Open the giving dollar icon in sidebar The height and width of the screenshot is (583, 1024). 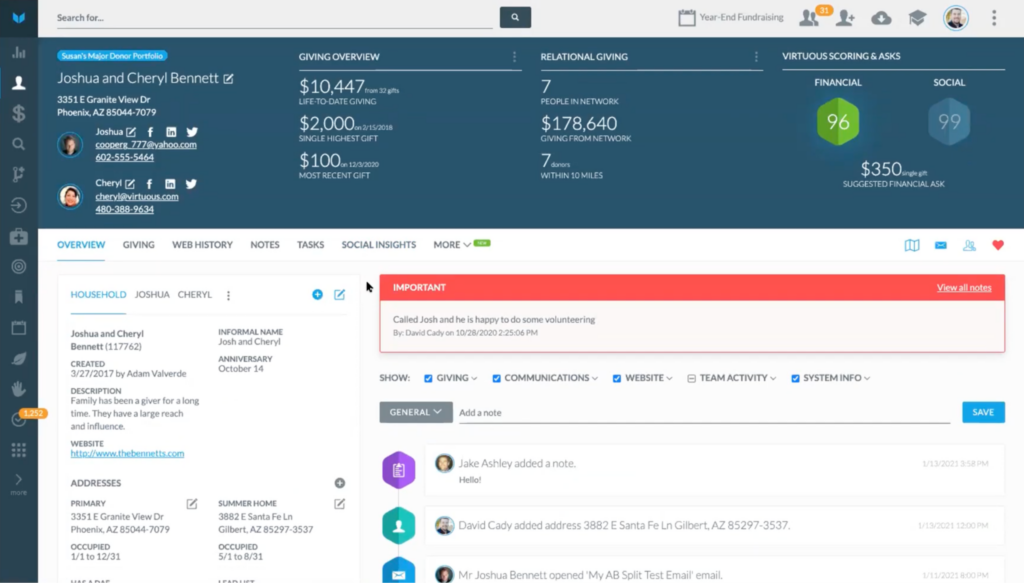coord(19,113)
